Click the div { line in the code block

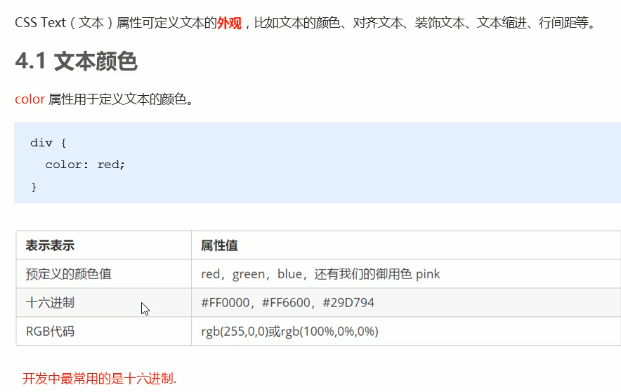48,143
